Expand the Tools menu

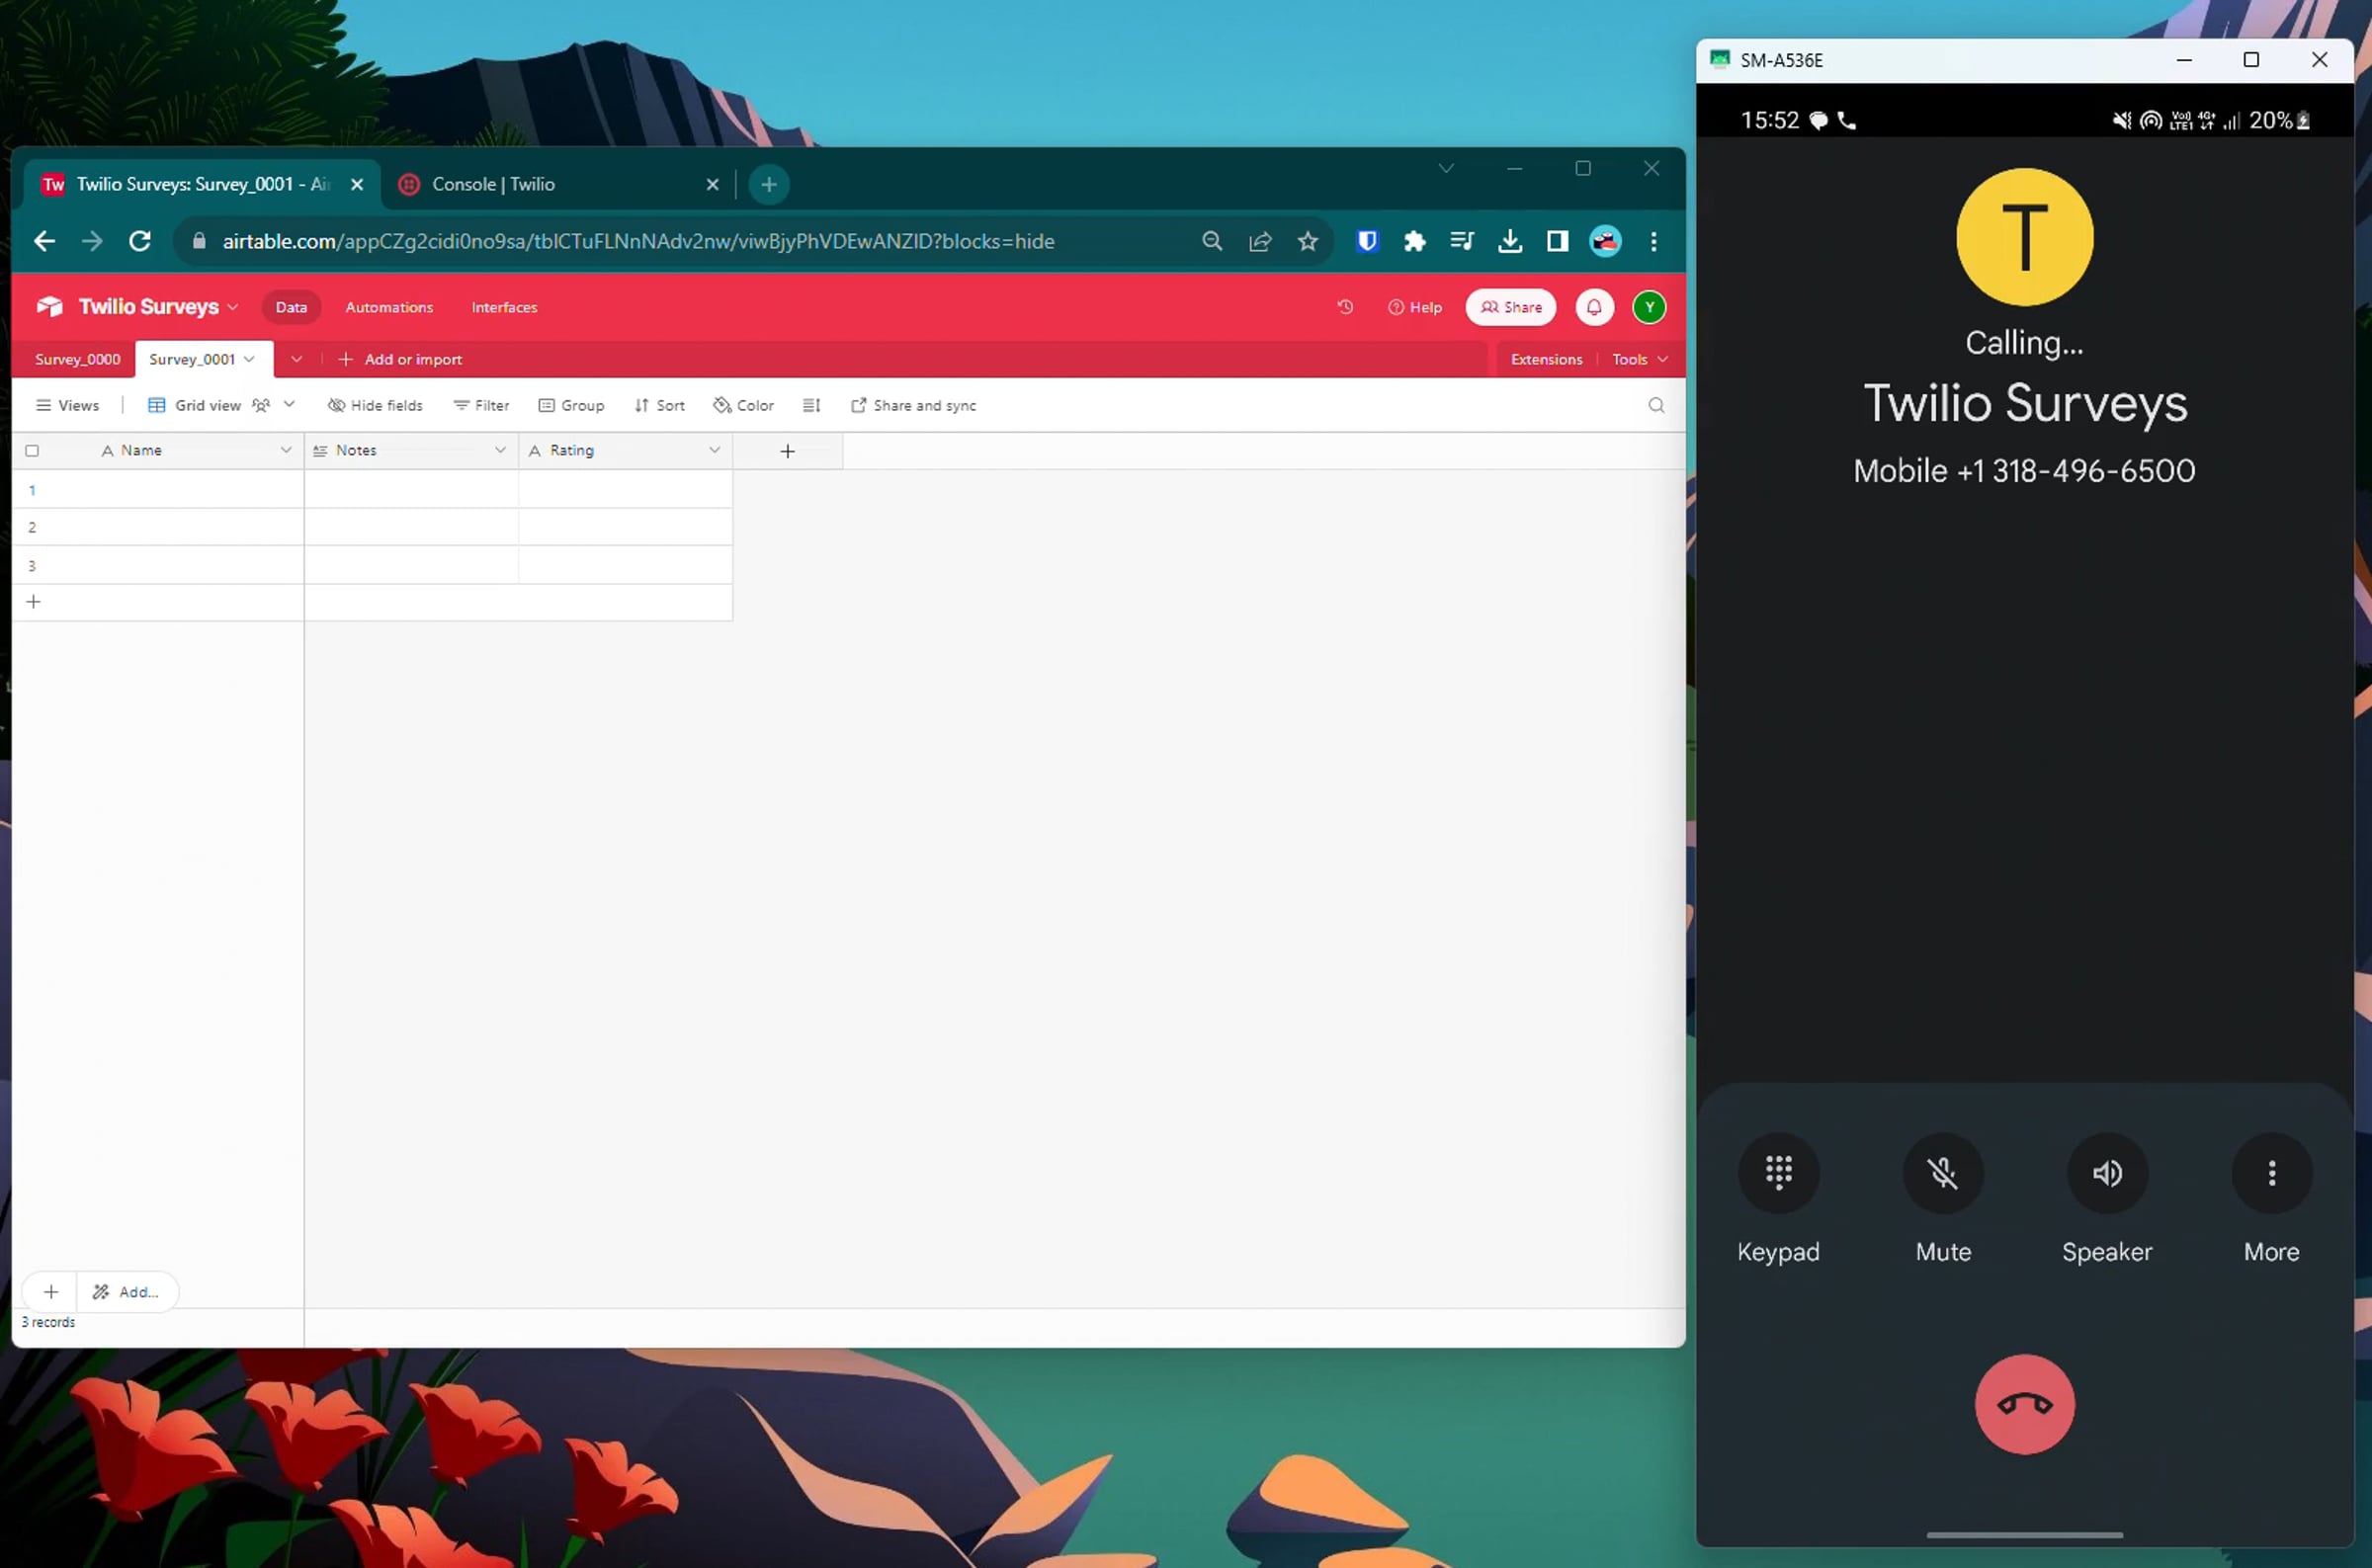pyautogui.click(x=1640, y=359)
